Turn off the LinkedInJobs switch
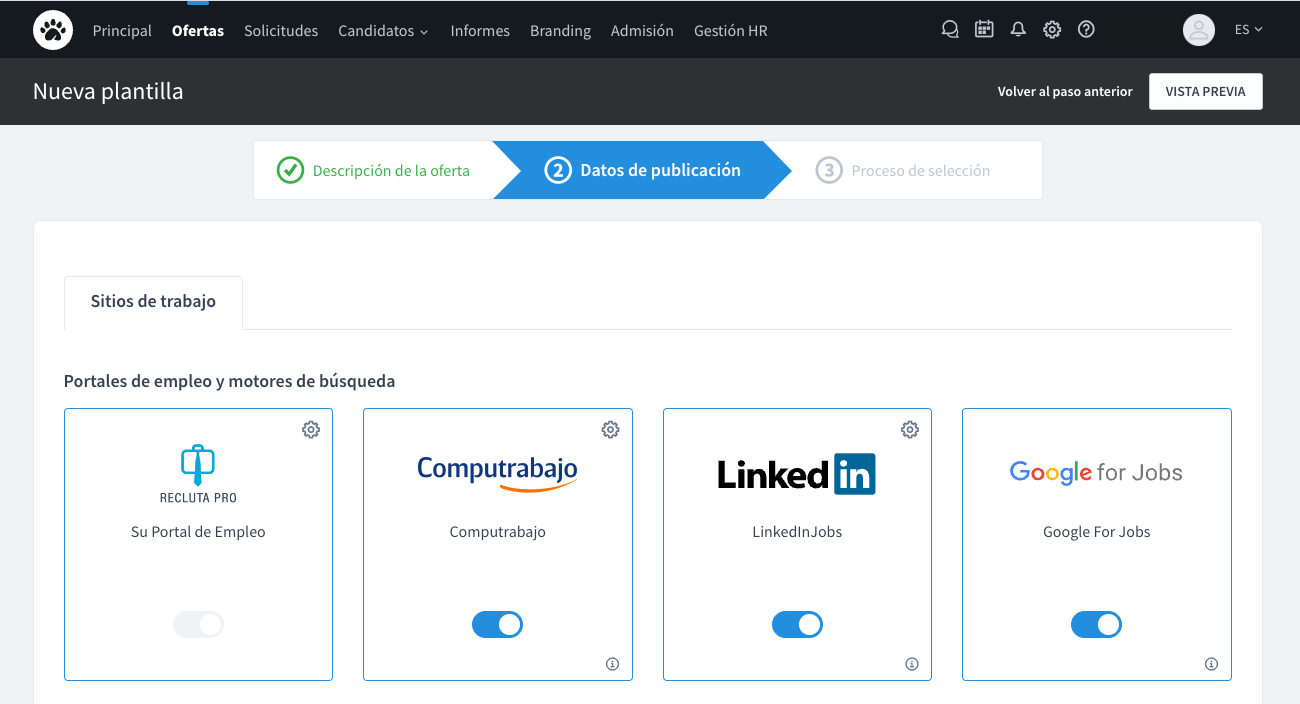This screenshot has height=704, width=1300. [797, 624]
